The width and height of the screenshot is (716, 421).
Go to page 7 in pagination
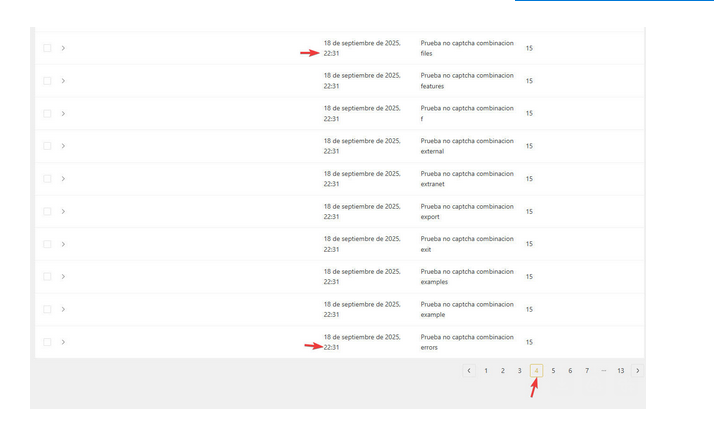[587, 371]
